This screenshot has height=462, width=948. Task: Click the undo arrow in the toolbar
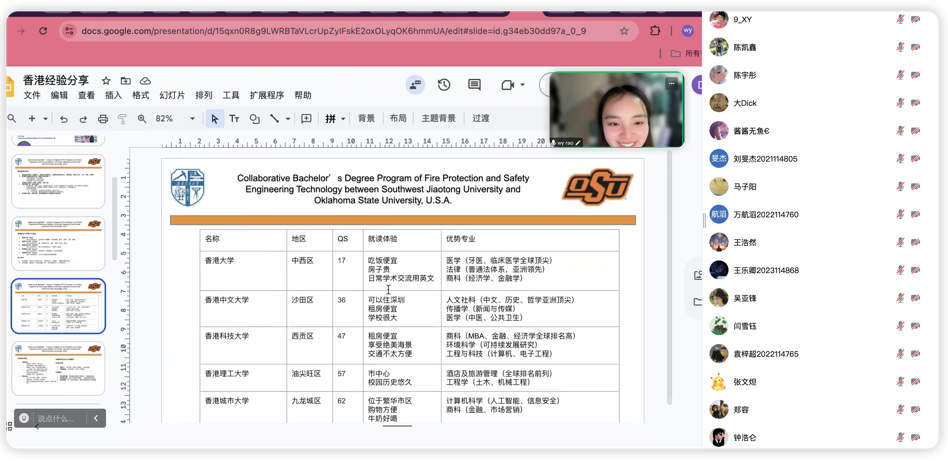[x=64, y=119]
